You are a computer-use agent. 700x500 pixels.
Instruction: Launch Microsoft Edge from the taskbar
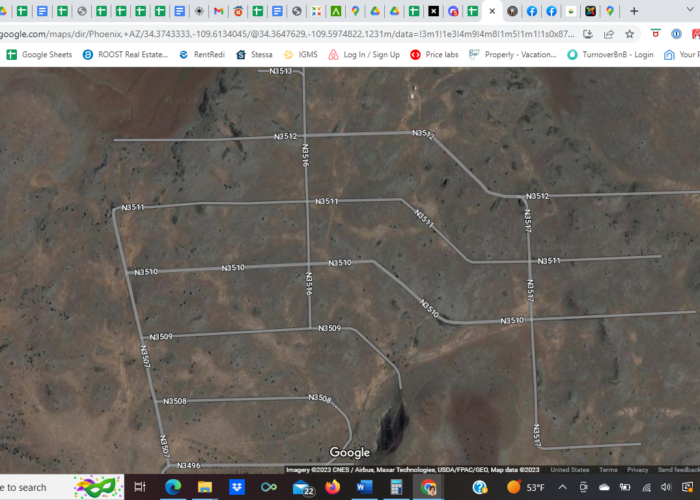coord(172,487)
